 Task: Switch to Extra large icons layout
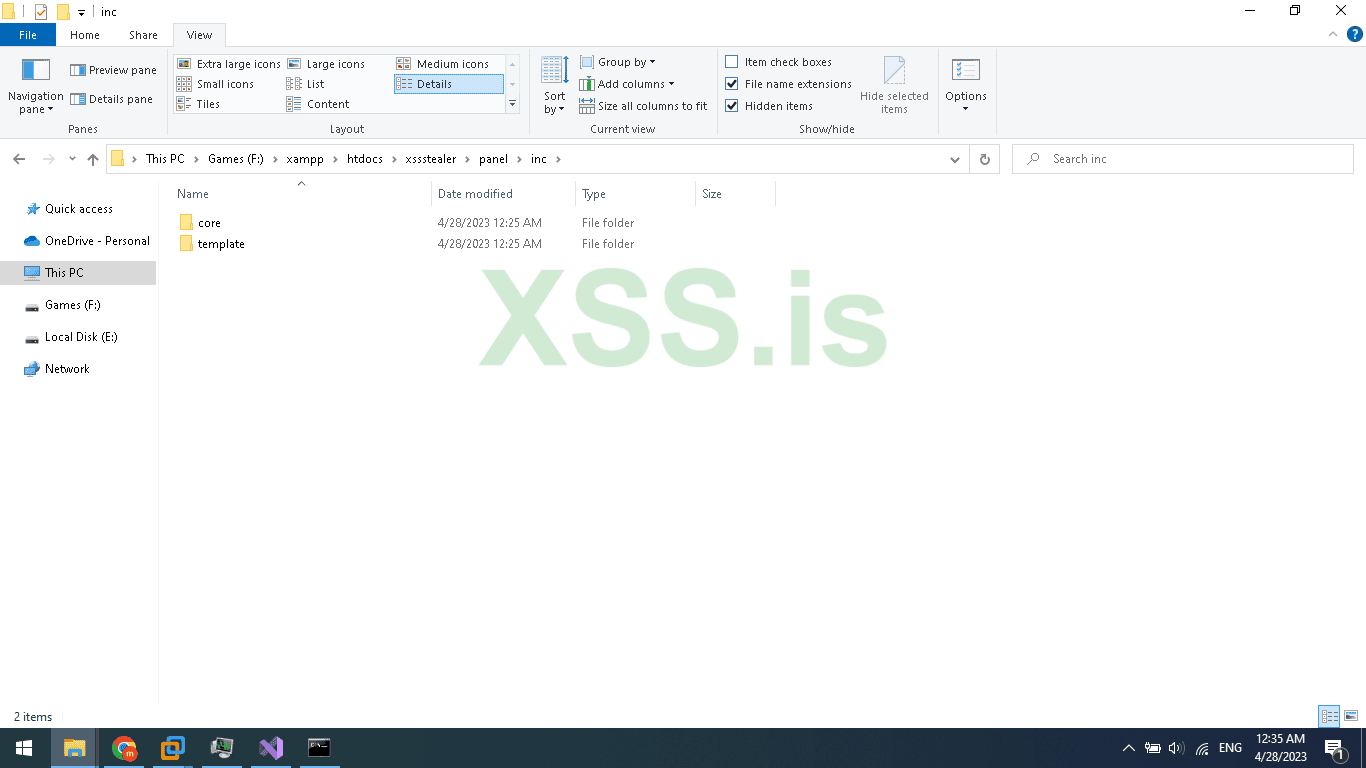point(229,64)
